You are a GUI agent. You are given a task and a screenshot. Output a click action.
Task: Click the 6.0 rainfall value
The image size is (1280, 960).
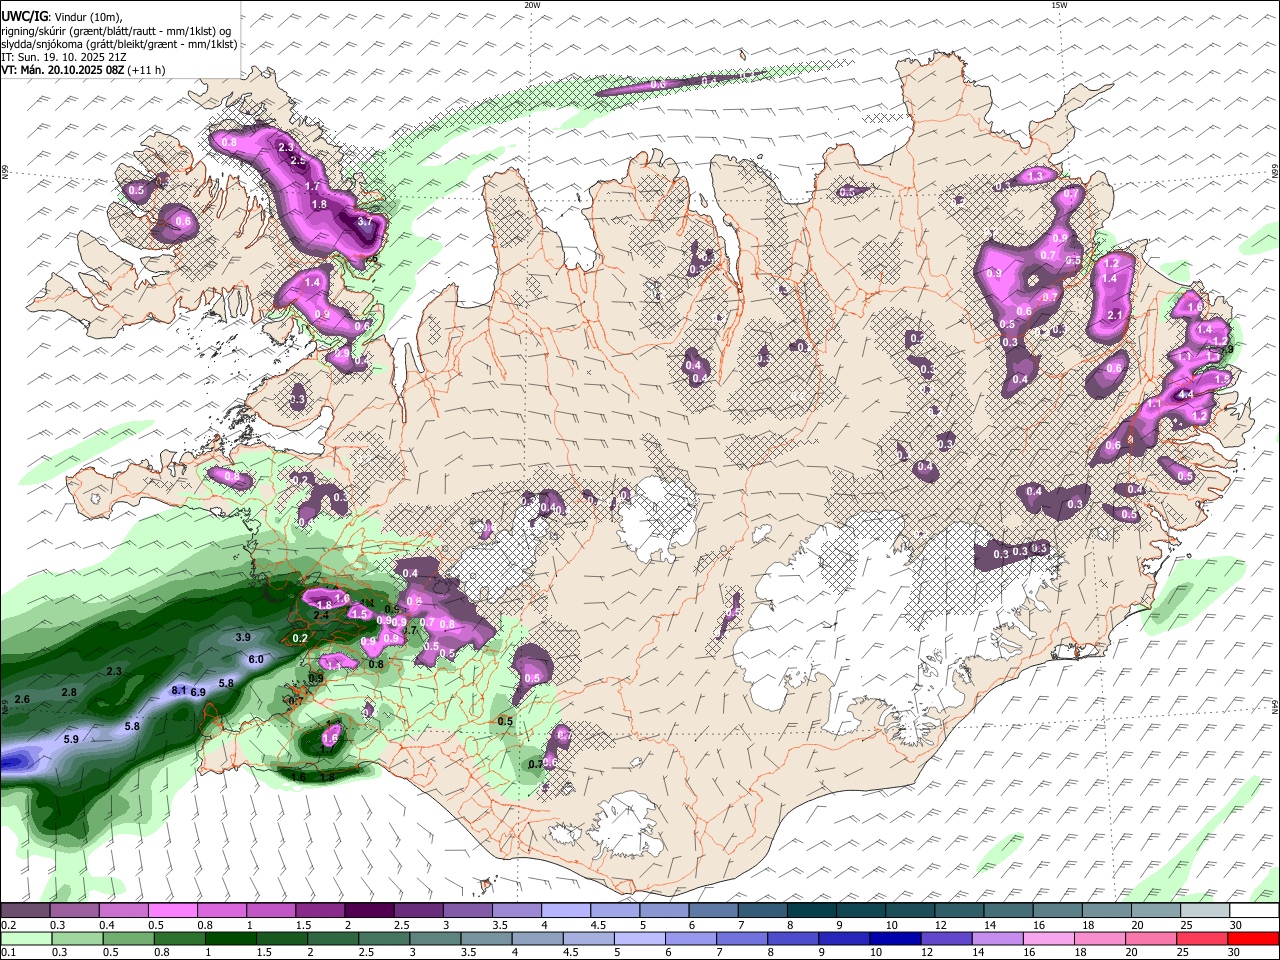256,659
